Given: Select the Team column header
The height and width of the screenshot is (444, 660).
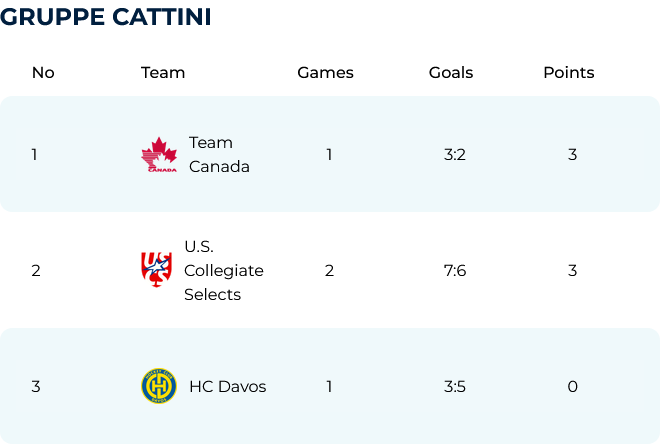Looking at the screenshot, I should click(163, 72).
